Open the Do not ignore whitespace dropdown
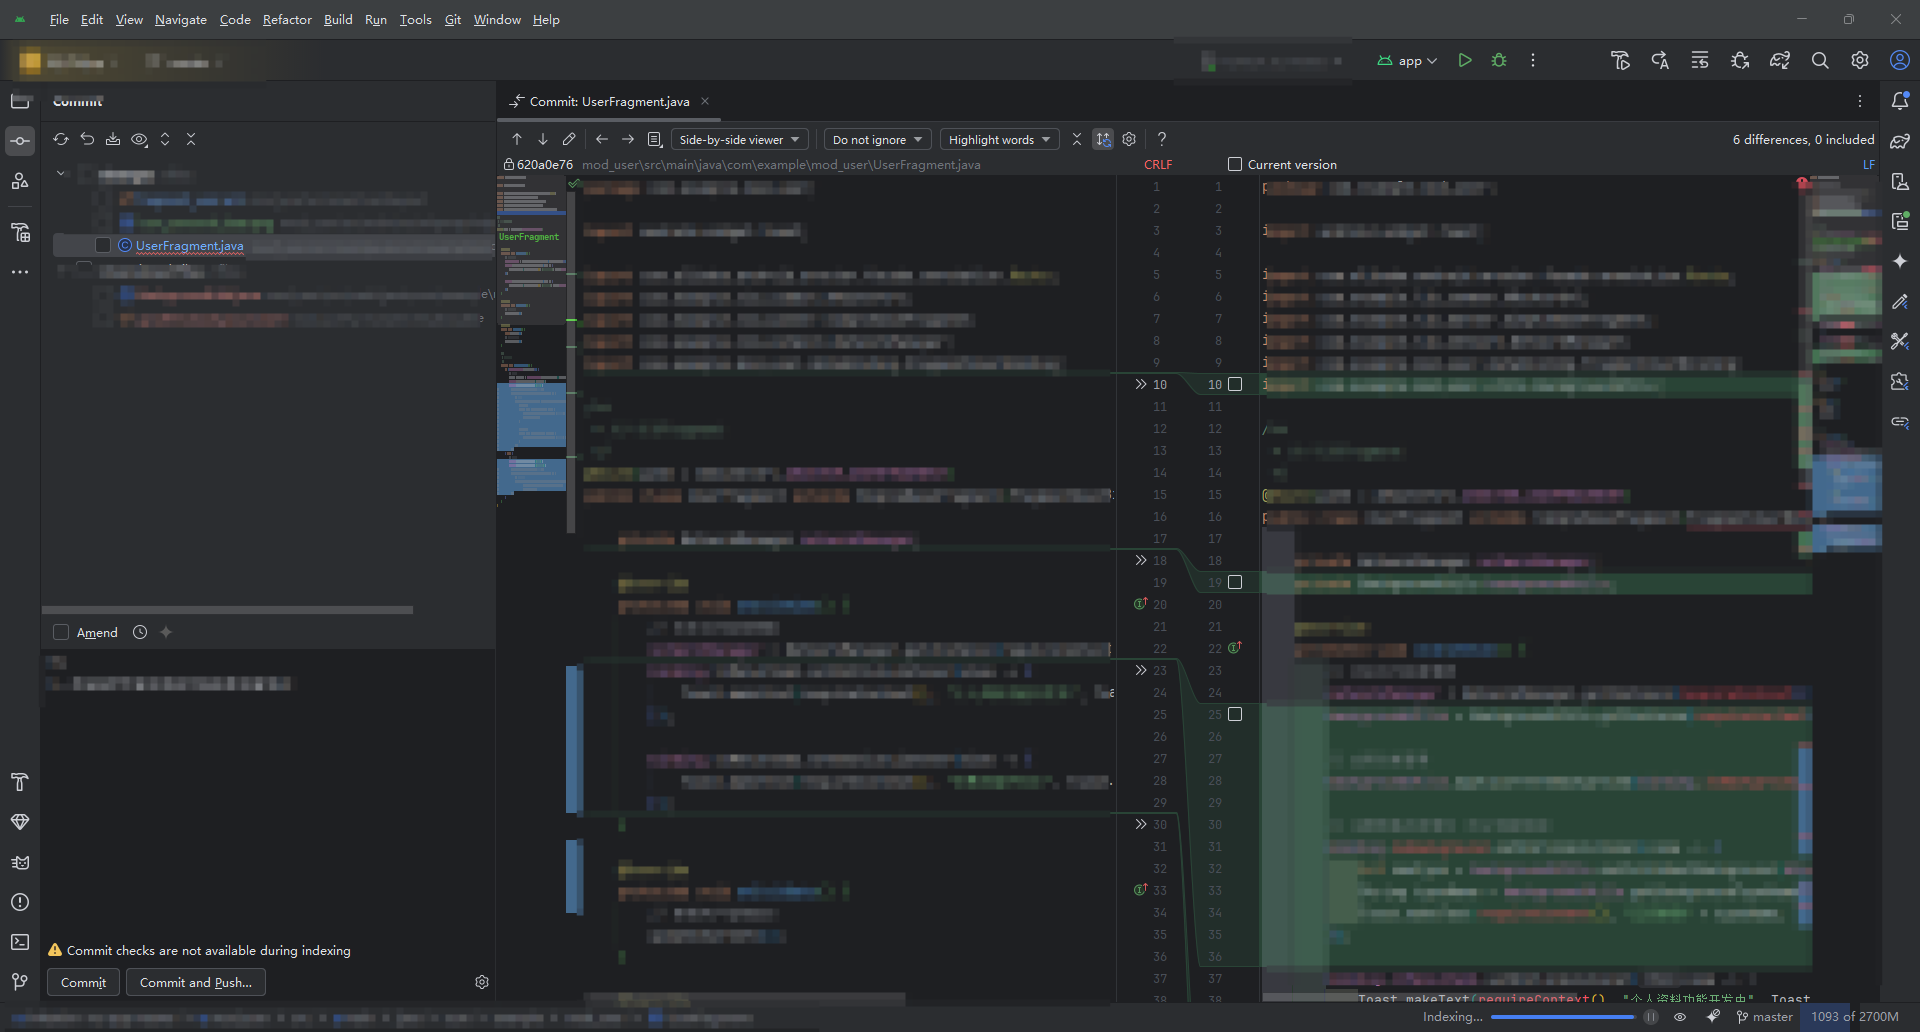The image size is (1920, 1032). click(x=876, y=139)
